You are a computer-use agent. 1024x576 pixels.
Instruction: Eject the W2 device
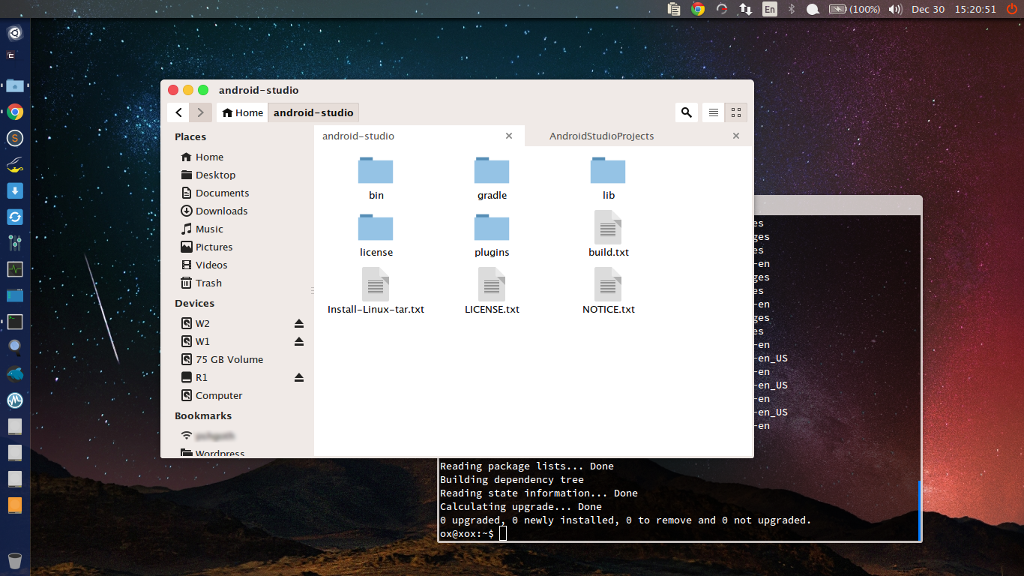tap(299, 323)
